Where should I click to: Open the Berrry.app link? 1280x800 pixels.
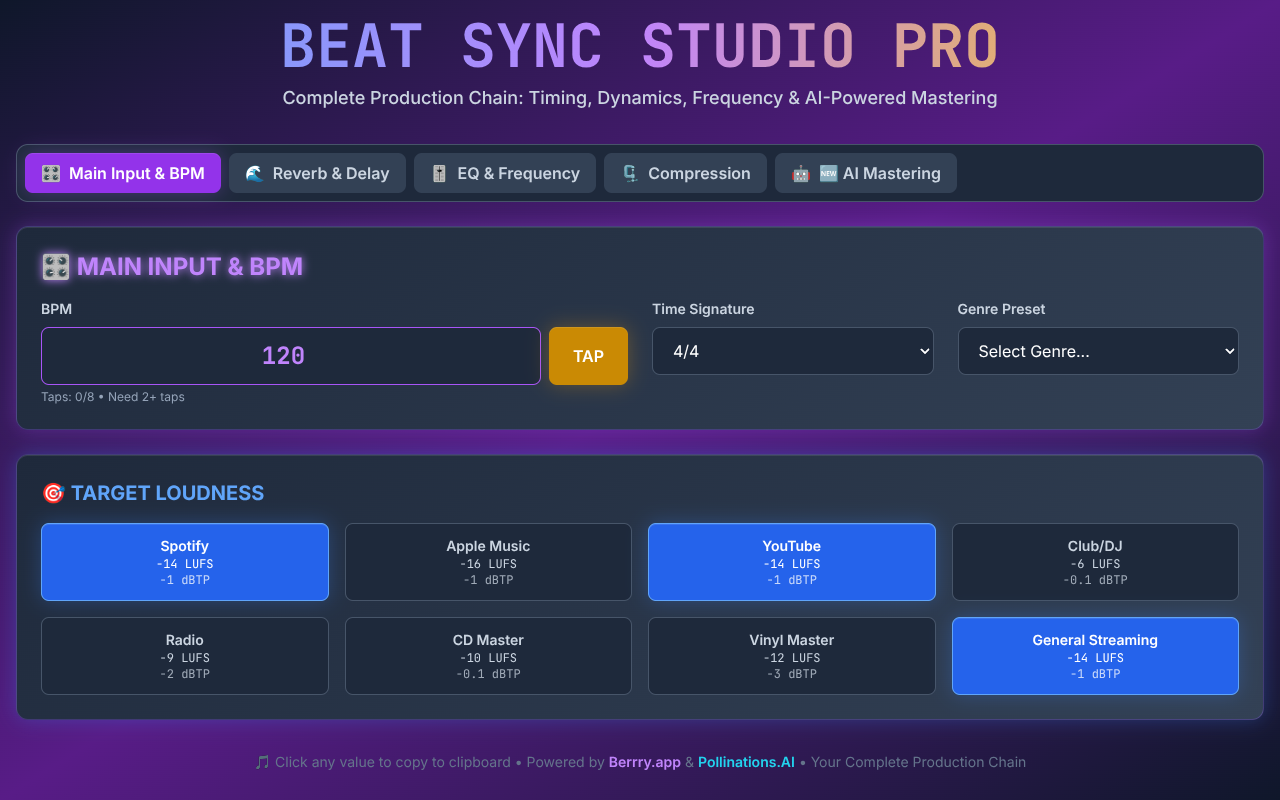(x=644, y=762)
